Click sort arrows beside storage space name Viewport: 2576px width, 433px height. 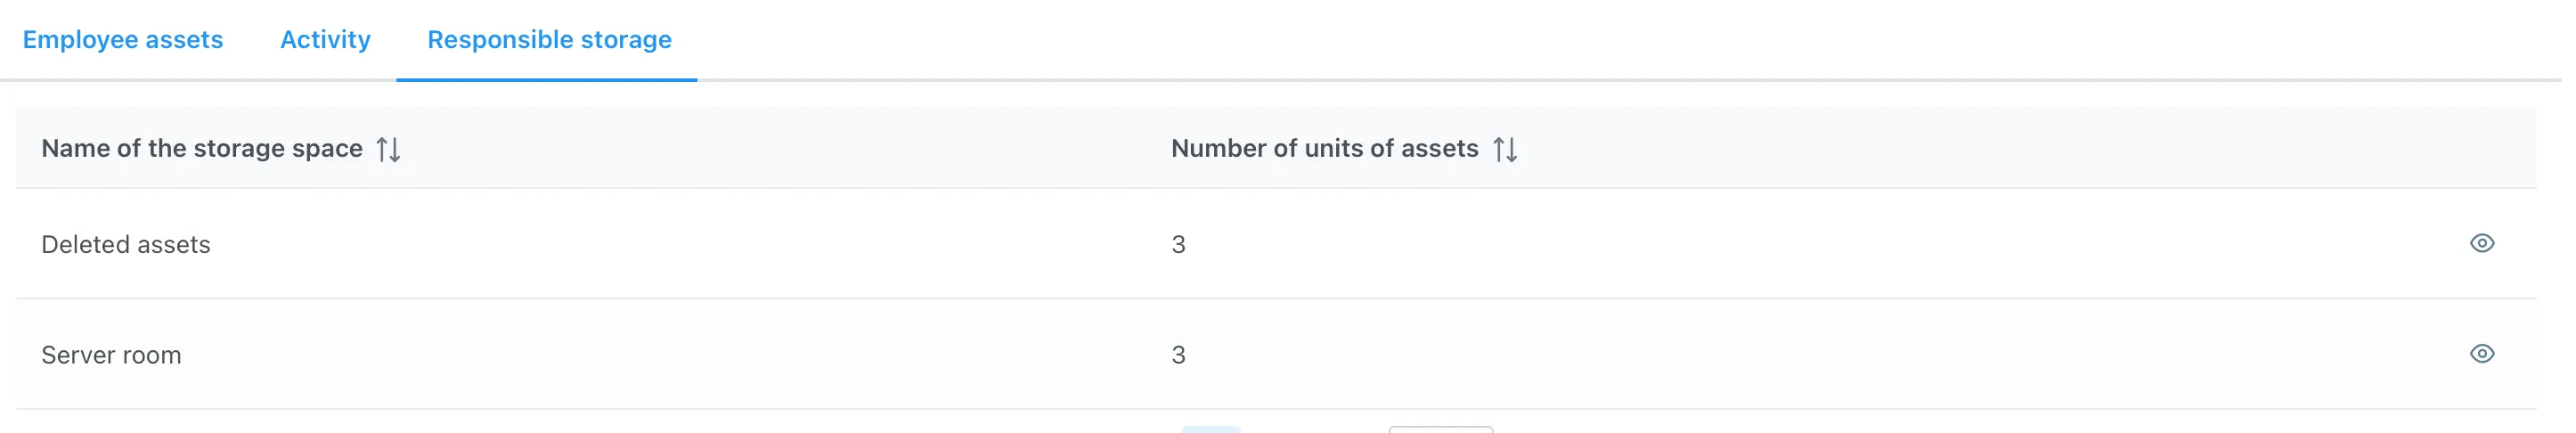[388, 149]
